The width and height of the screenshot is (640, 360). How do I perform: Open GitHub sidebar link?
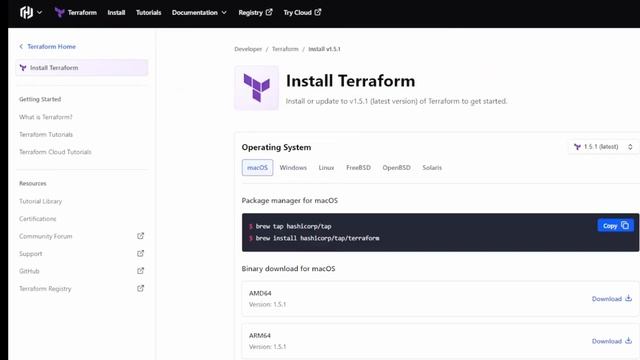click(29, 271)
